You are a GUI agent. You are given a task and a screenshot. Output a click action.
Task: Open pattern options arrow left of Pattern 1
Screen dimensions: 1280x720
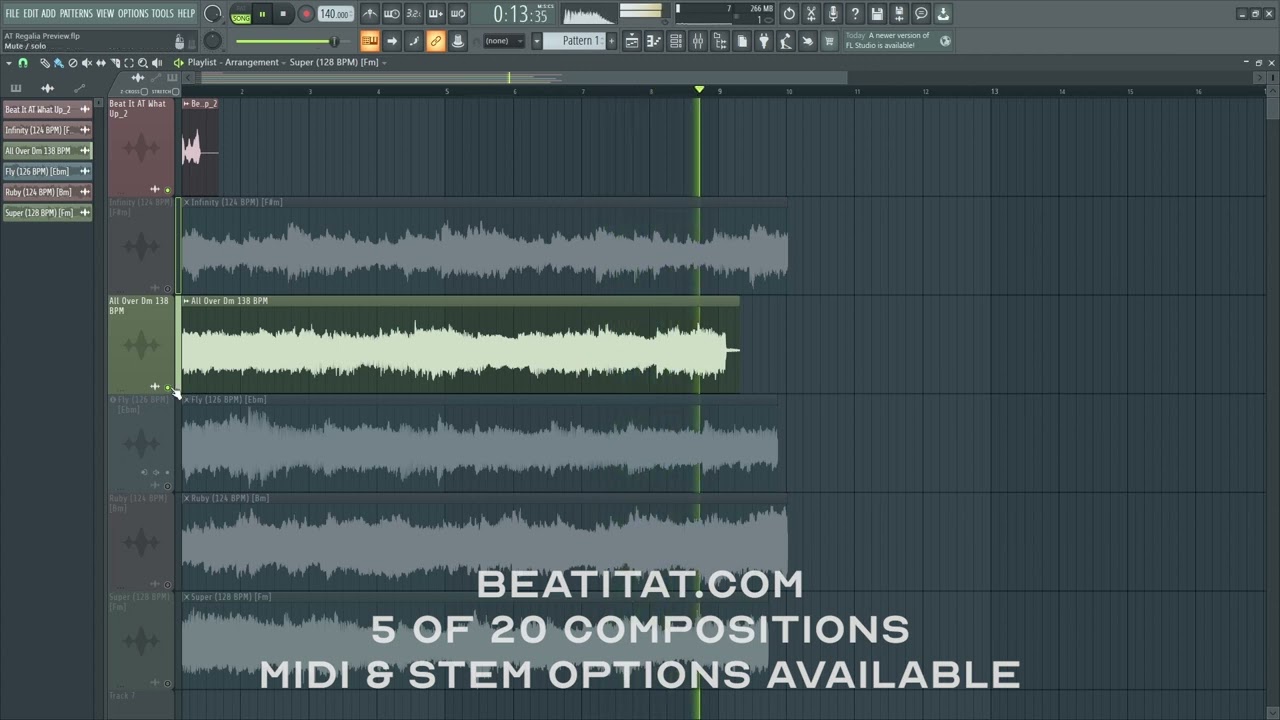[536, 41]
